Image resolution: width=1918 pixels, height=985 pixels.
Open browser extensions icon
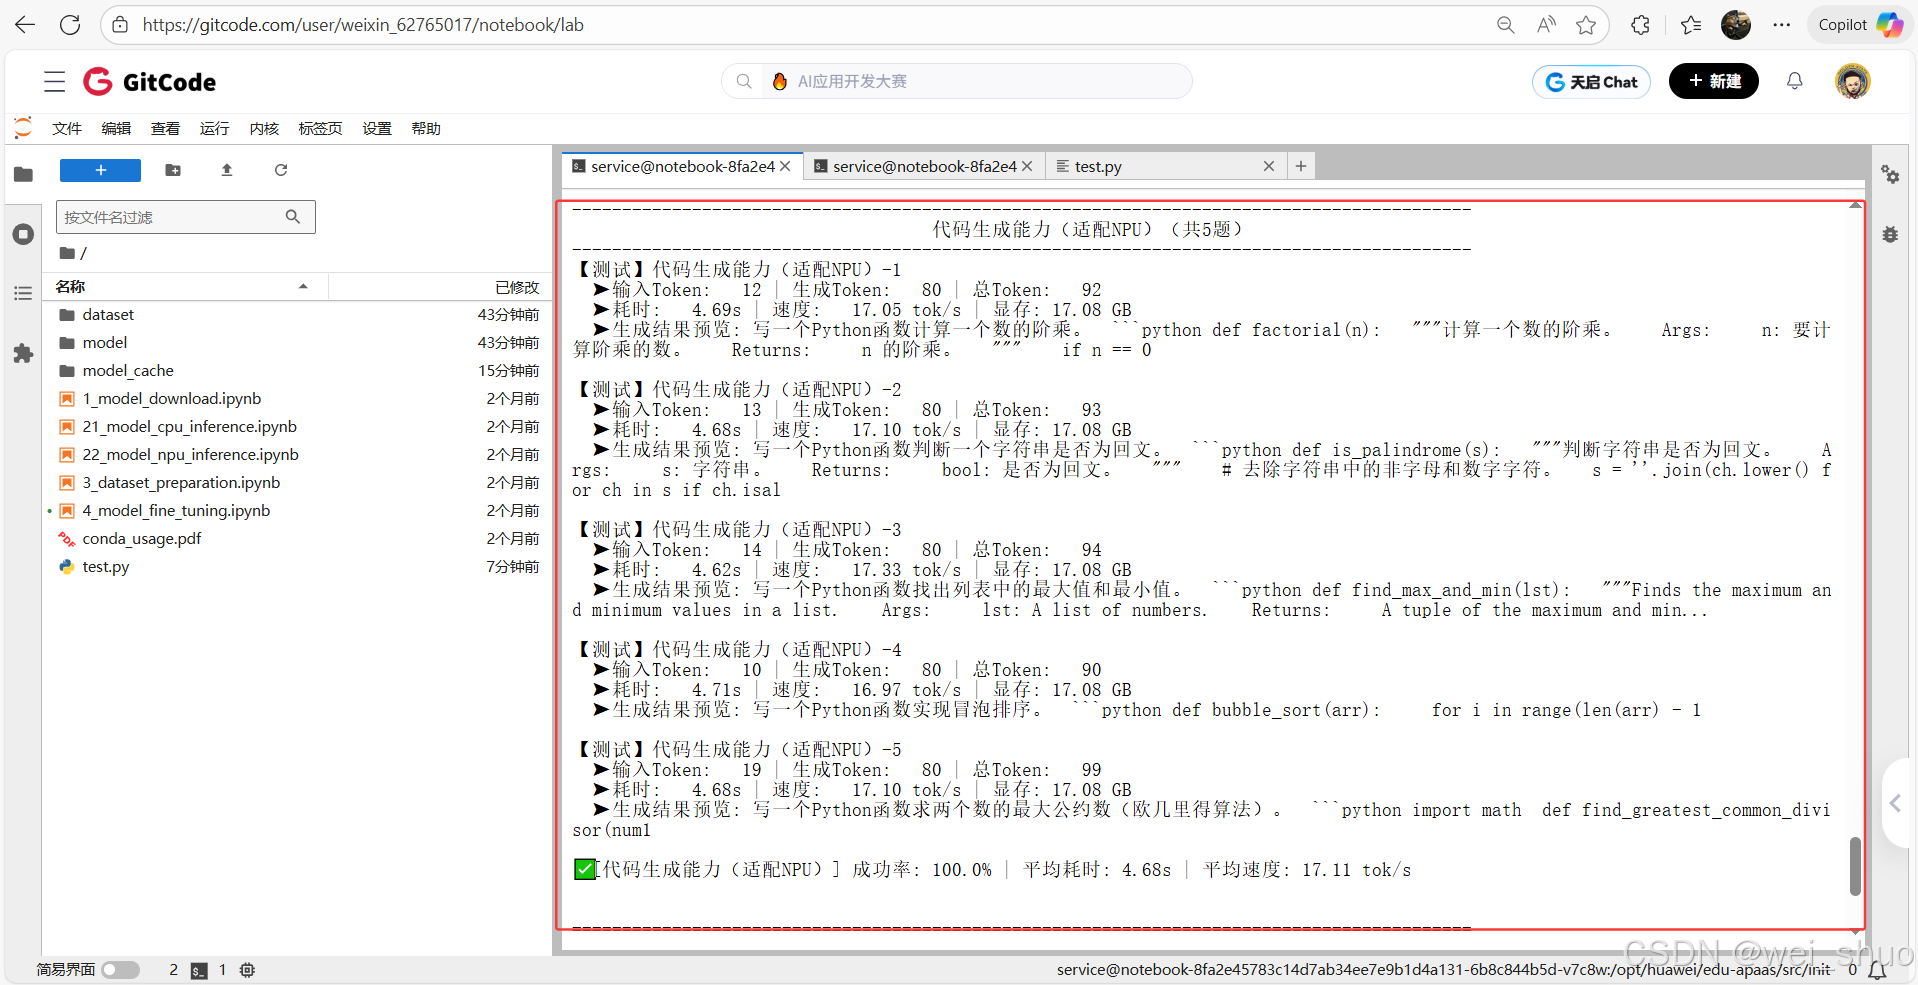1640,25
